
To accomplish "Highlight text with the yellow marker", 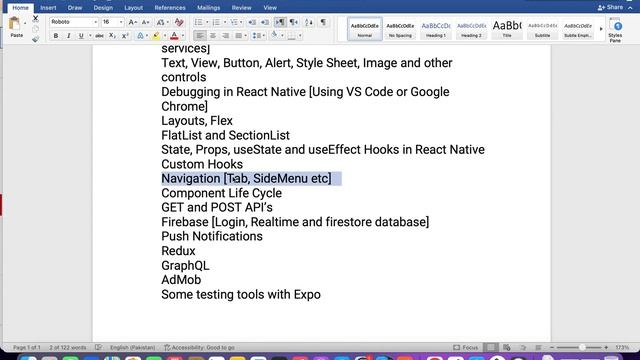I will click(156, 36).
